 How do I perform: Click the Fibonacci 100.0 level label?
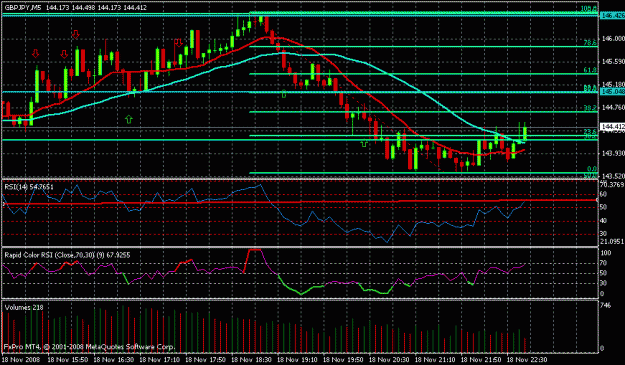(x=589, y=9)
